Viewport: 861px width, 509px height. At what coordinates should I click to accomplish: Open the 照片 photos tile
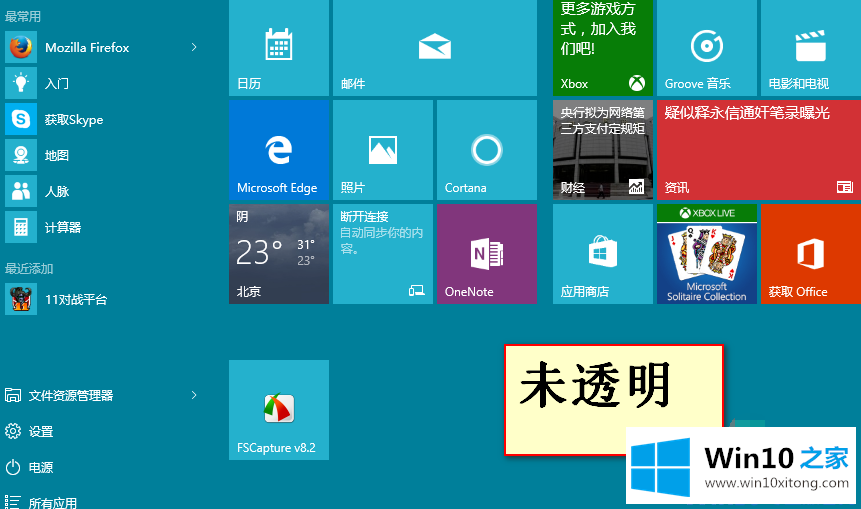point(383,150)
